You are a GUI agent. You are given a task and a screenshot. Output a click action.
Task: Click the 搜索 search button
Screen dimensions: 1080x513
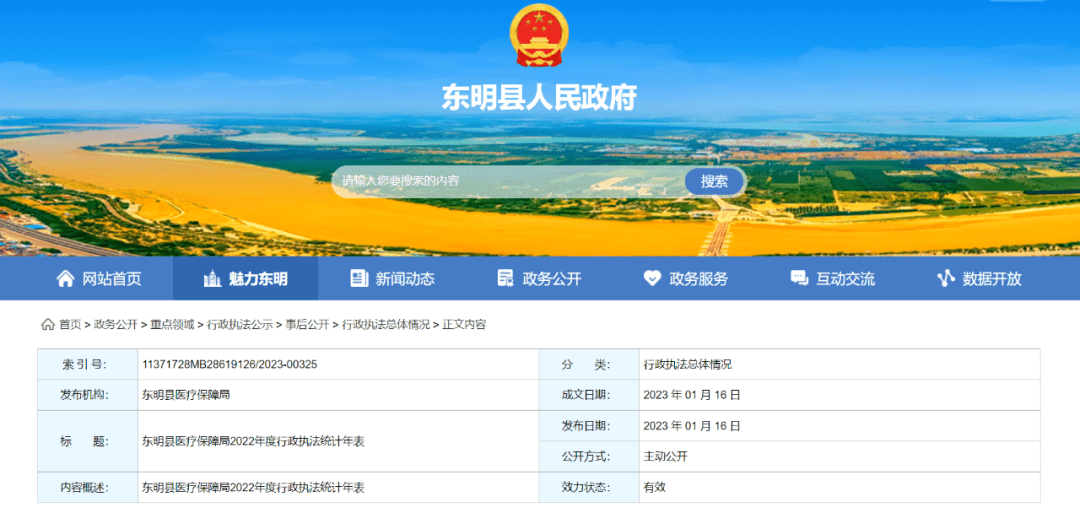[x=714, y=182]
